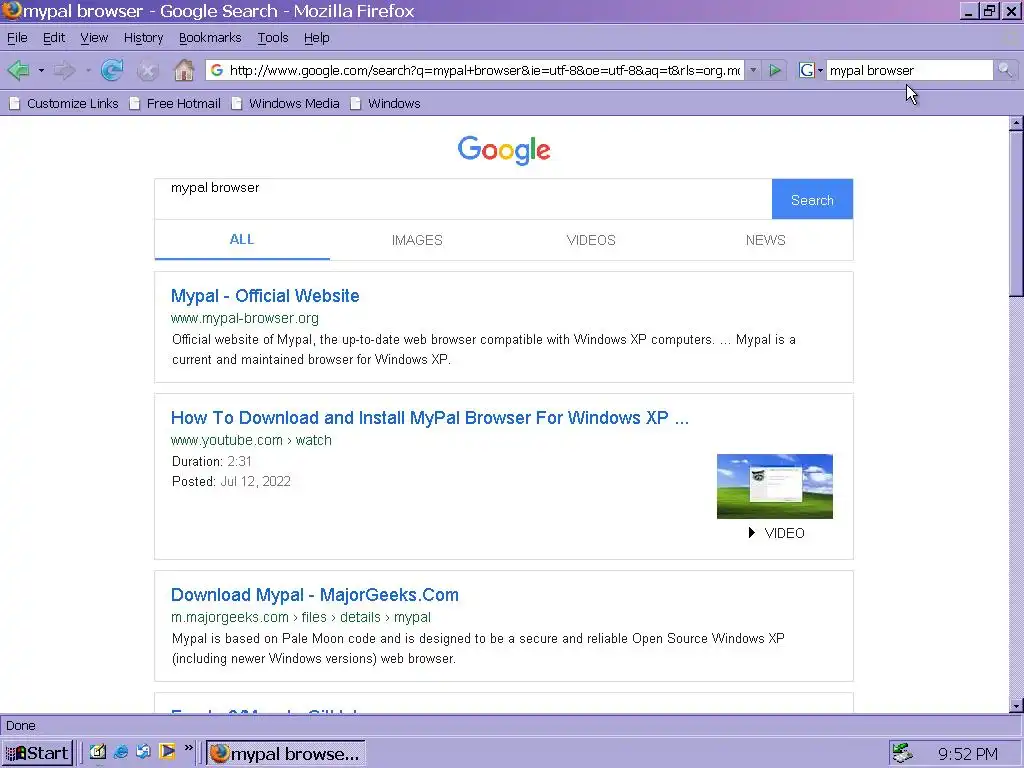The image size is (1024, 768).
Task: Open the Back history dropdown arrow
Action: (41, 71)
